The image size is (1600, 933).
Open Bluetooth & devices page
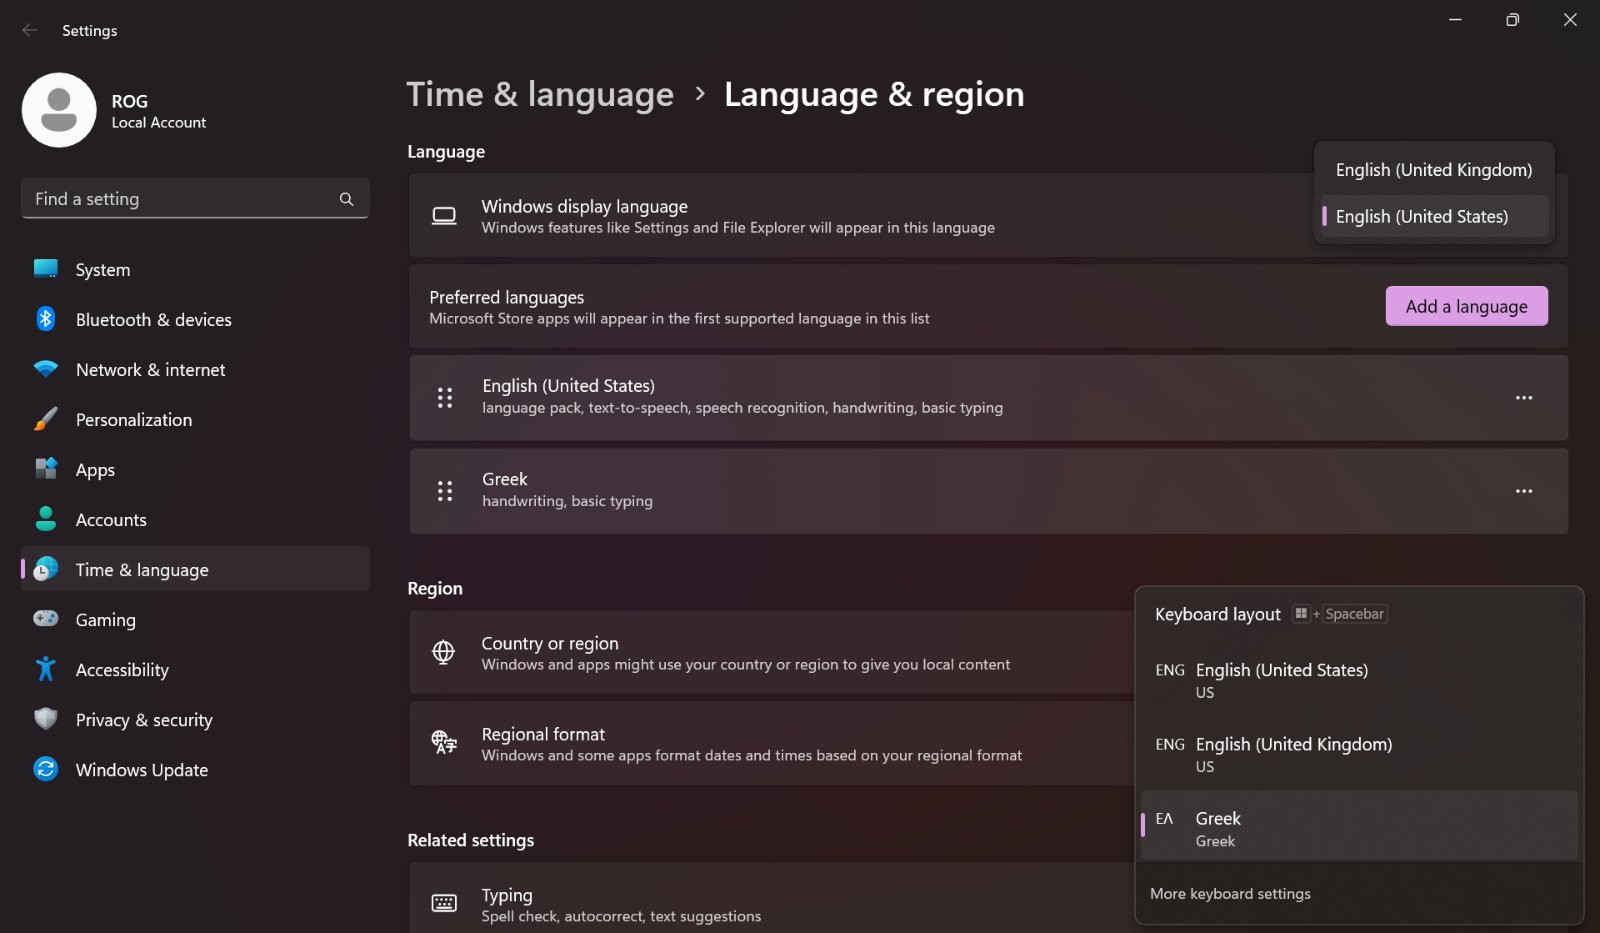coord(195,319)
